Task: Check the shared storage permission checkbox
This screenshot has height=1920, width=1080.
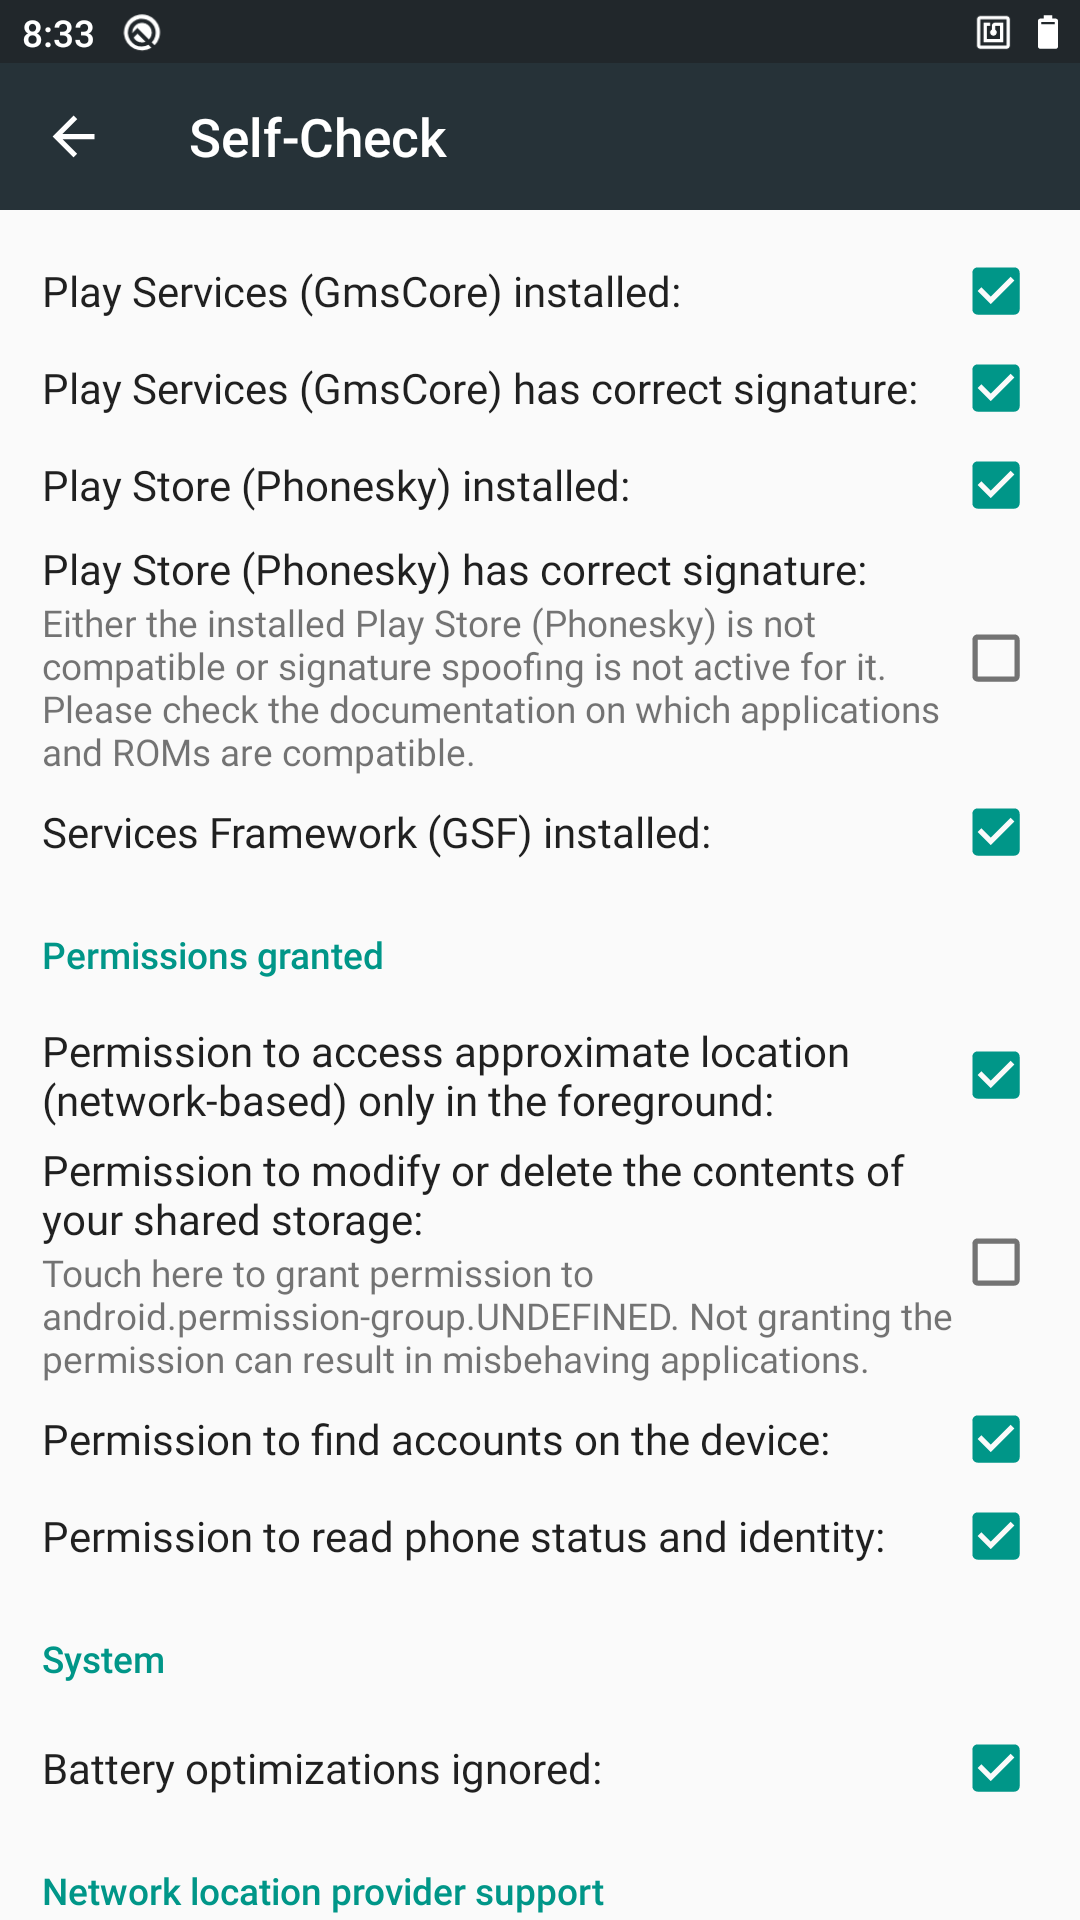Action: point(996,1262)
